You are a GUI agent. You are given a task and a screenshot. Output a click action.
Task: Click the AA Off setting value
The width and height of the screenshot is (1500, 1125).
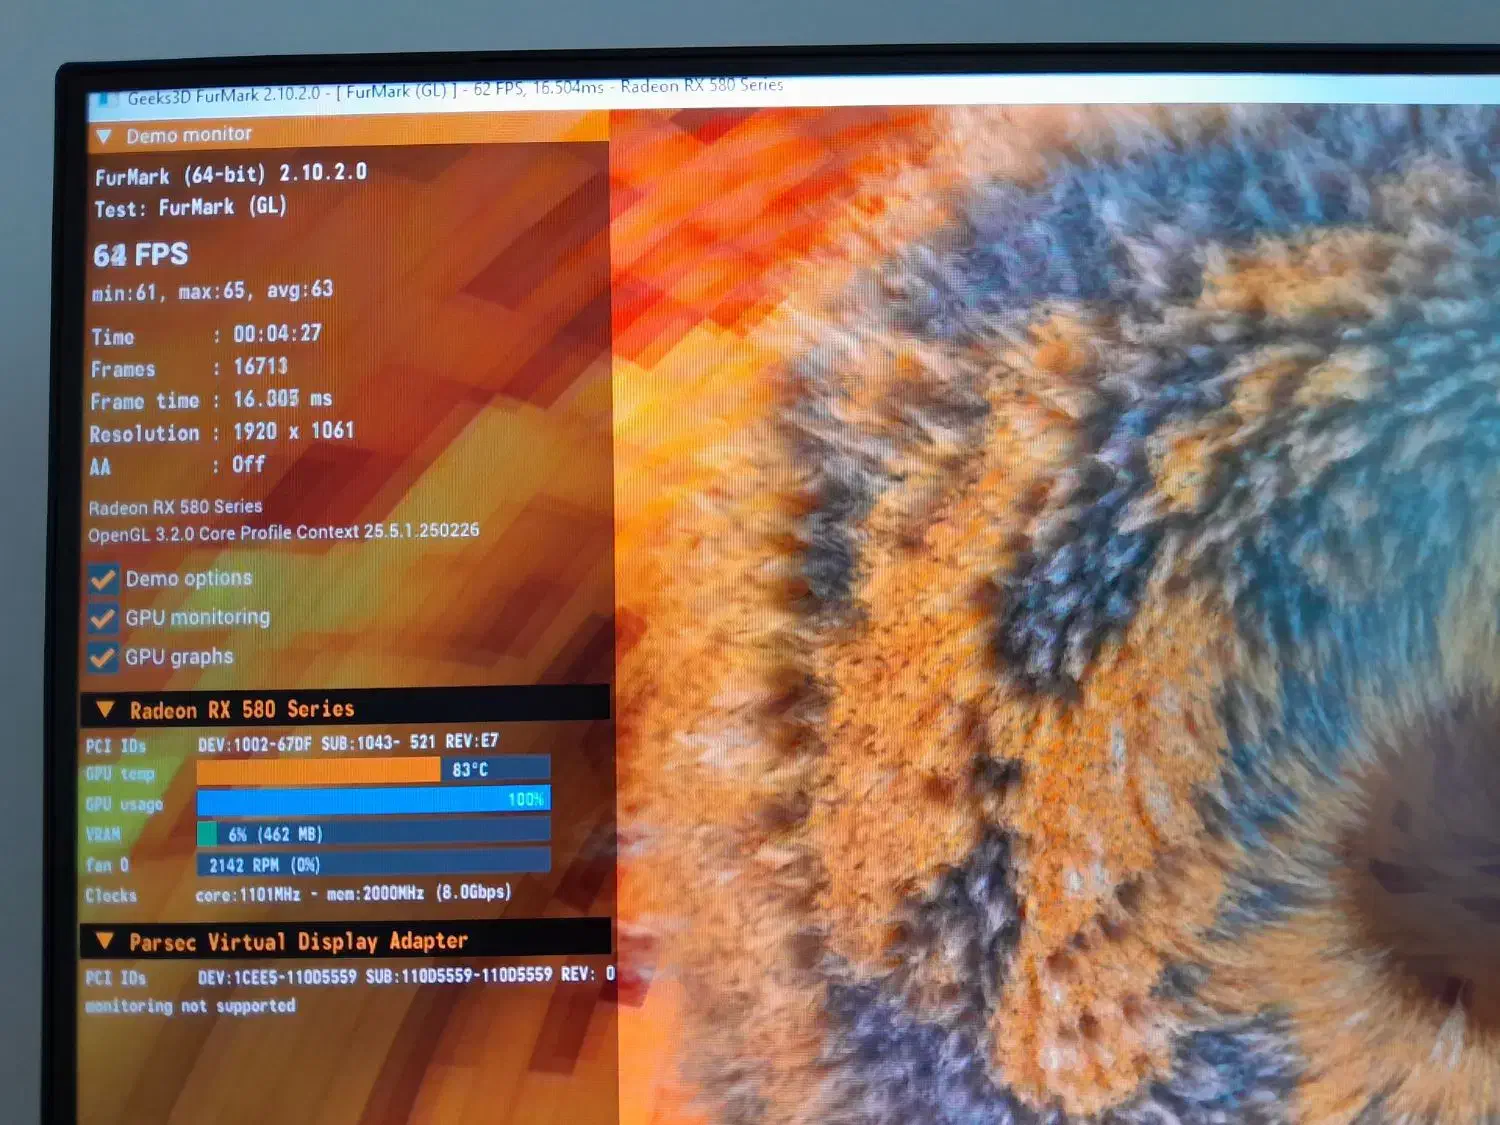[248, 464]
